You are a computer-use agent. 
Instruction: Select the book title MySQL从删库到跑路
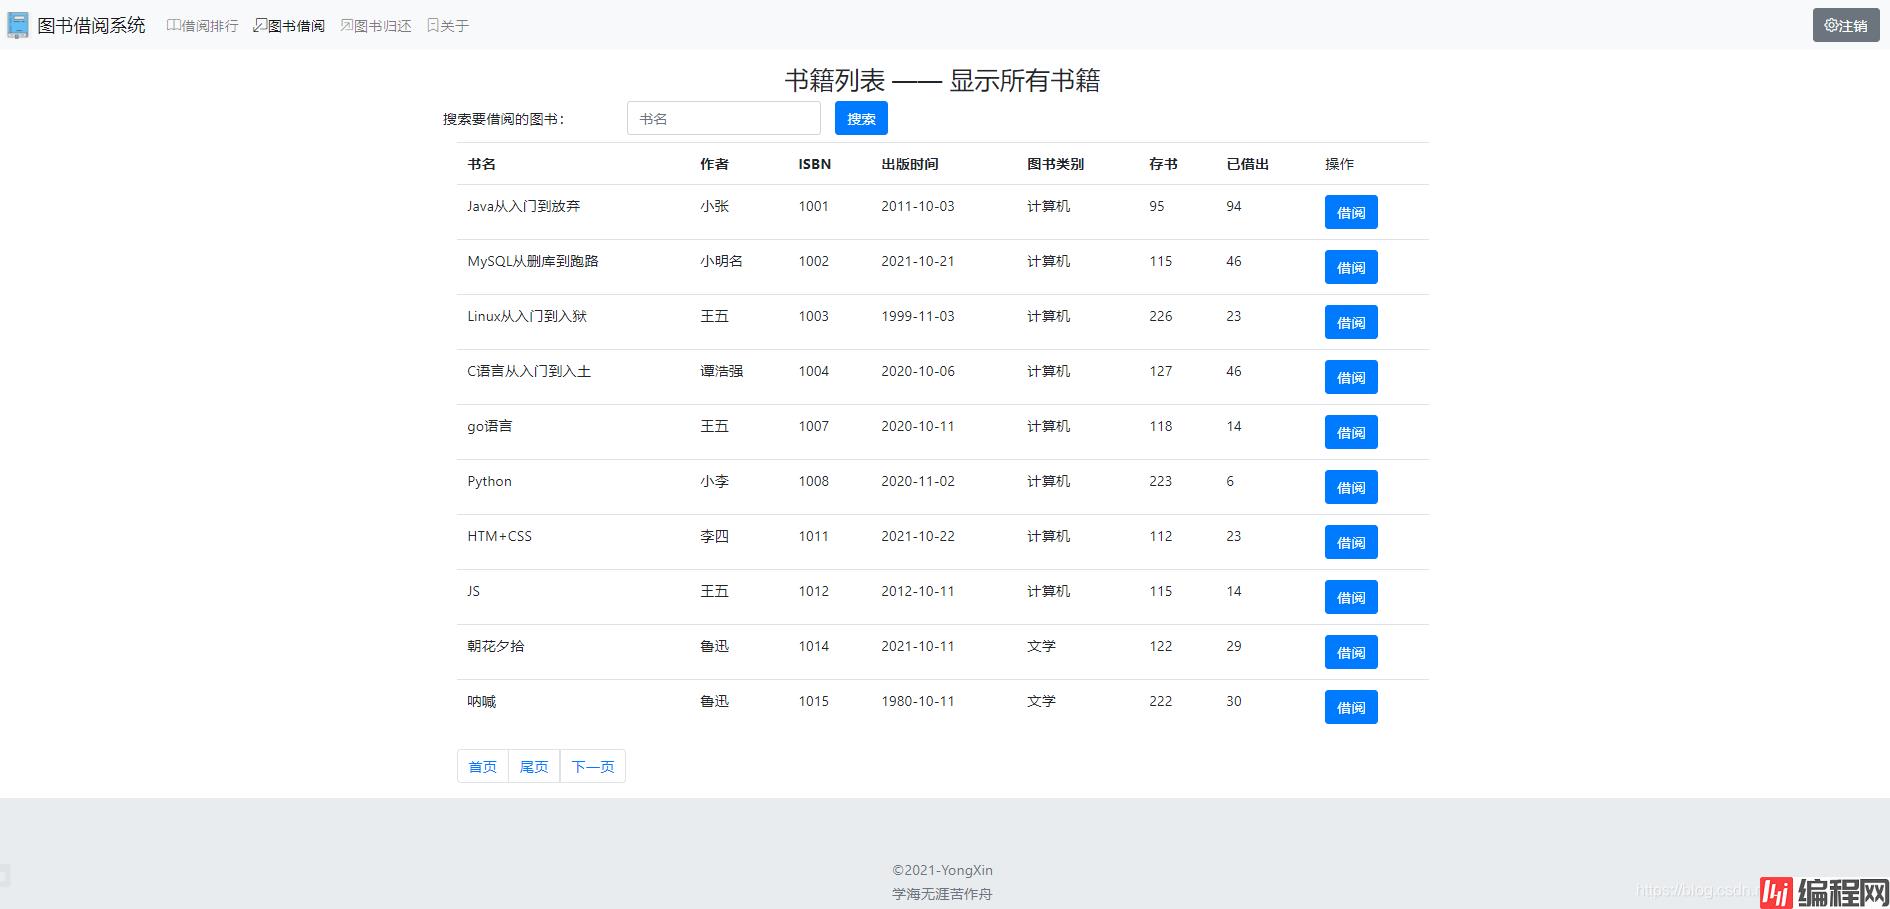[533, 261]
